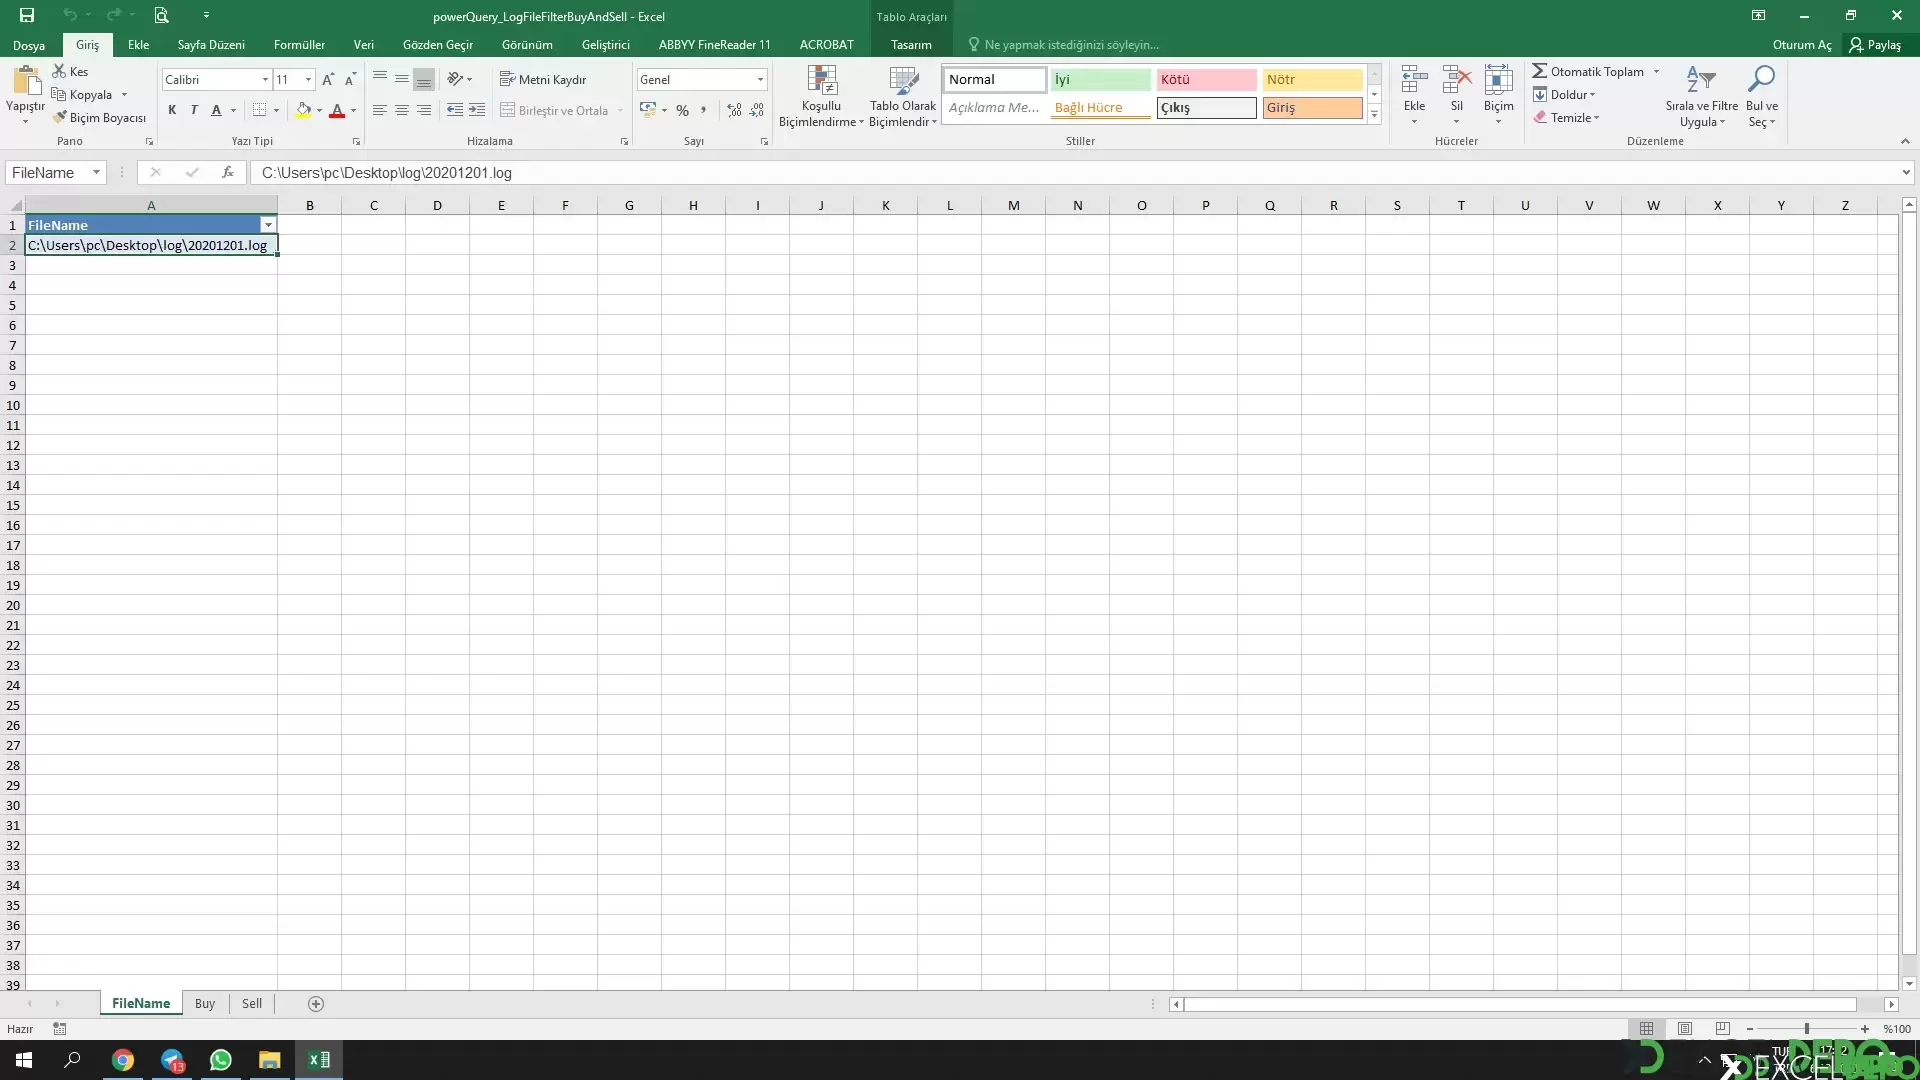
Task: Apply the İyi cell style
Action: 1100,79
